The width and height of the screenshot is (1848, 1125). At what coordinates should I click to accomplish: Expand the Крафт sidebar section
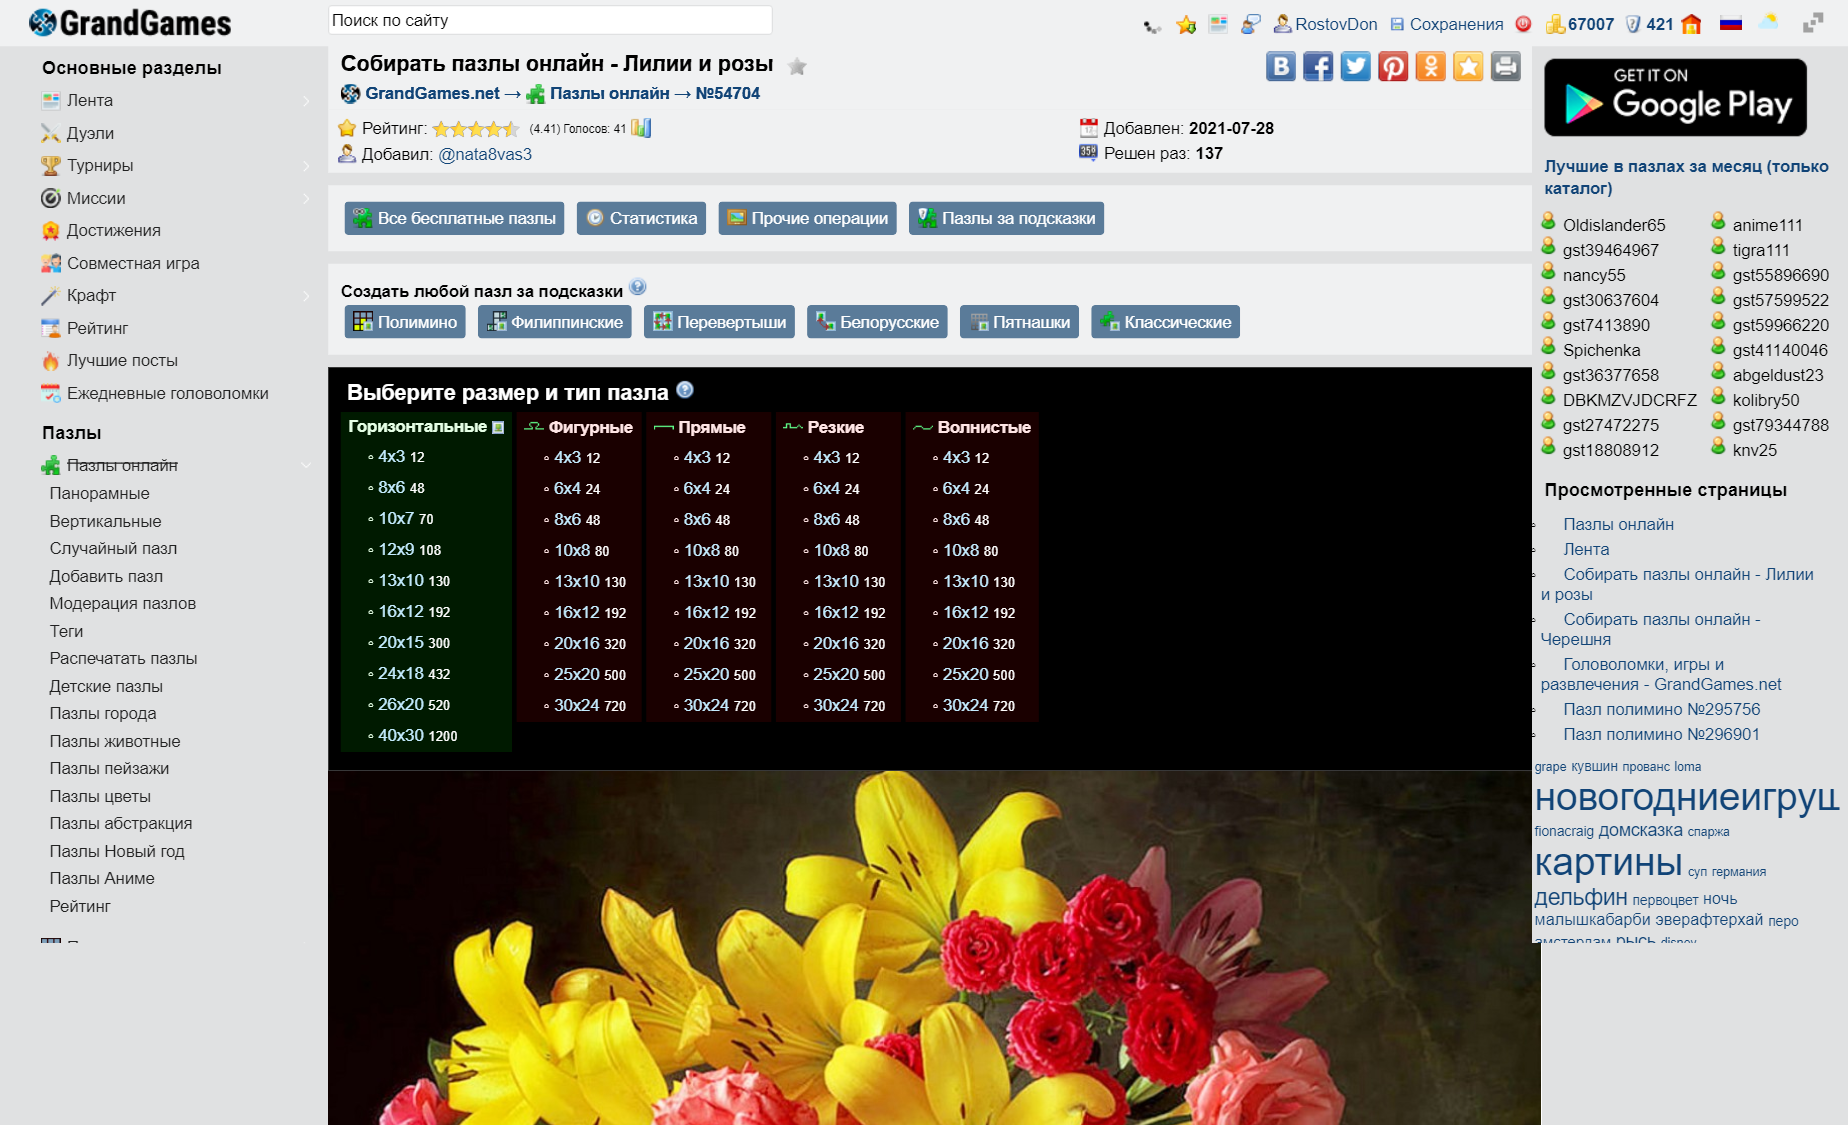pyautogui.click(x=306, y=296)
